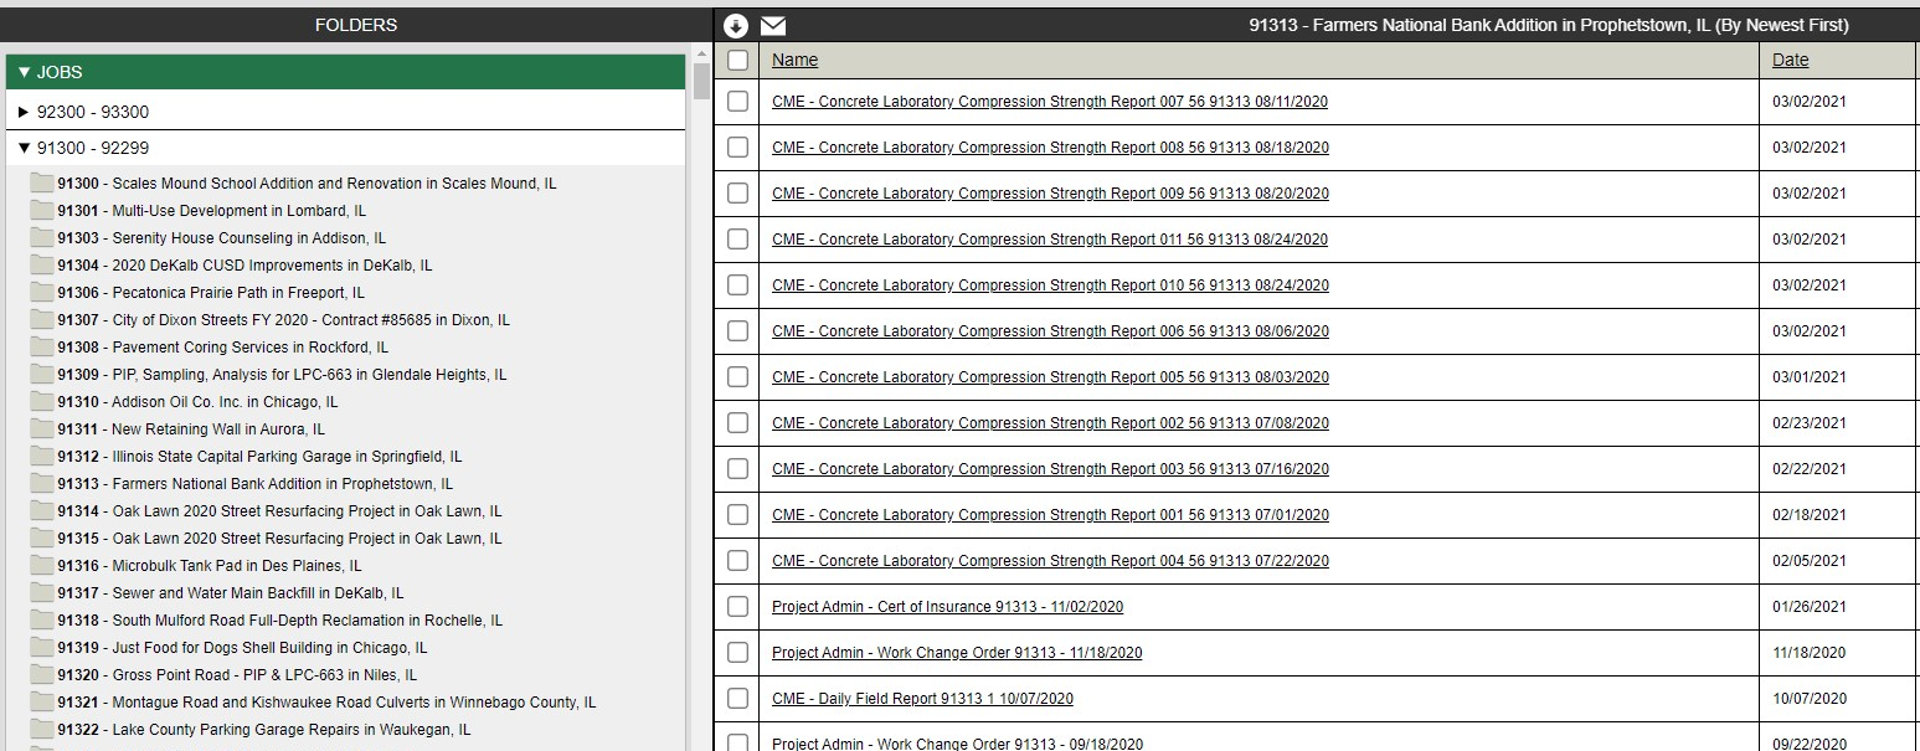Open folder icon for job 91307
This screenshot has height=751, width=1920.
pyautogui.click(x=42, y=320)
